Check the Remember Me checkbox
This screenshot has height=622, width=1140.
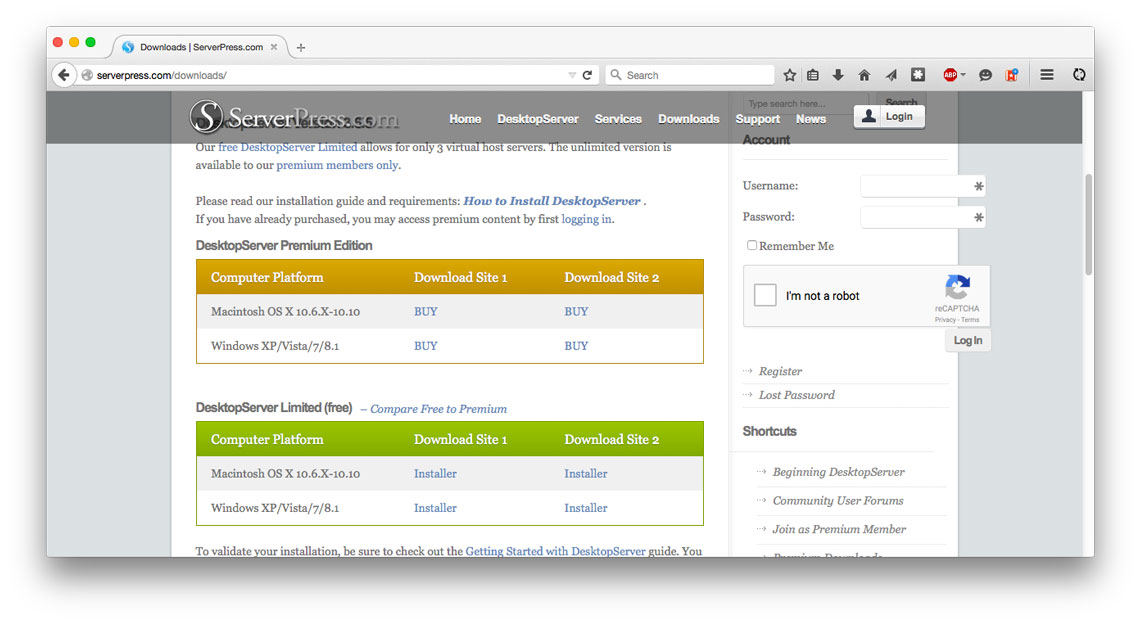tap(752, 246)
